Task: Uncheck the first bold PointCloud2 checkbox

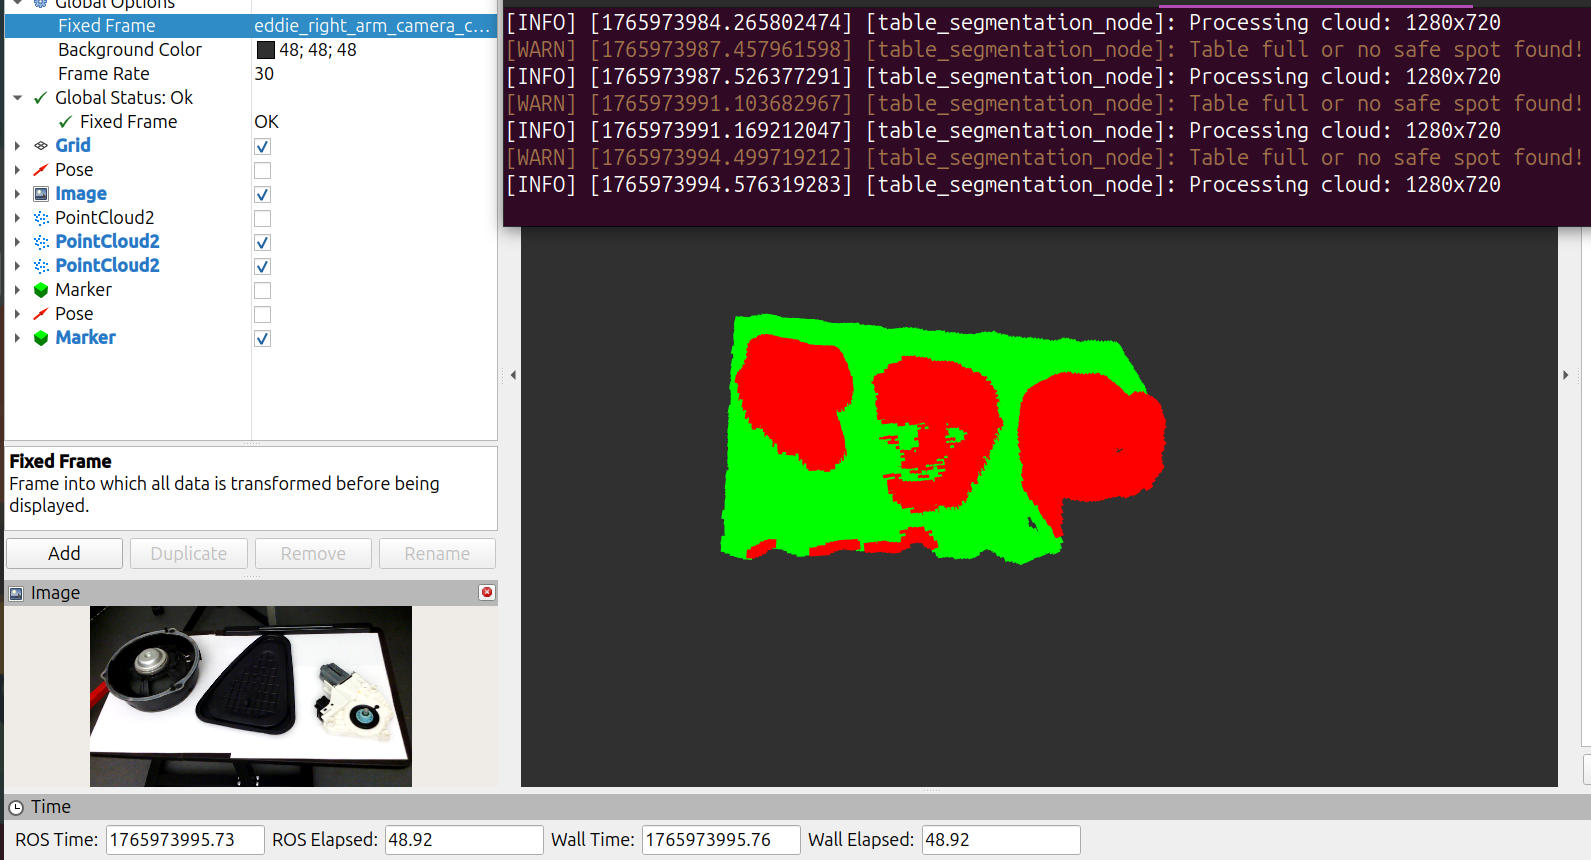Action: (263, 243)
